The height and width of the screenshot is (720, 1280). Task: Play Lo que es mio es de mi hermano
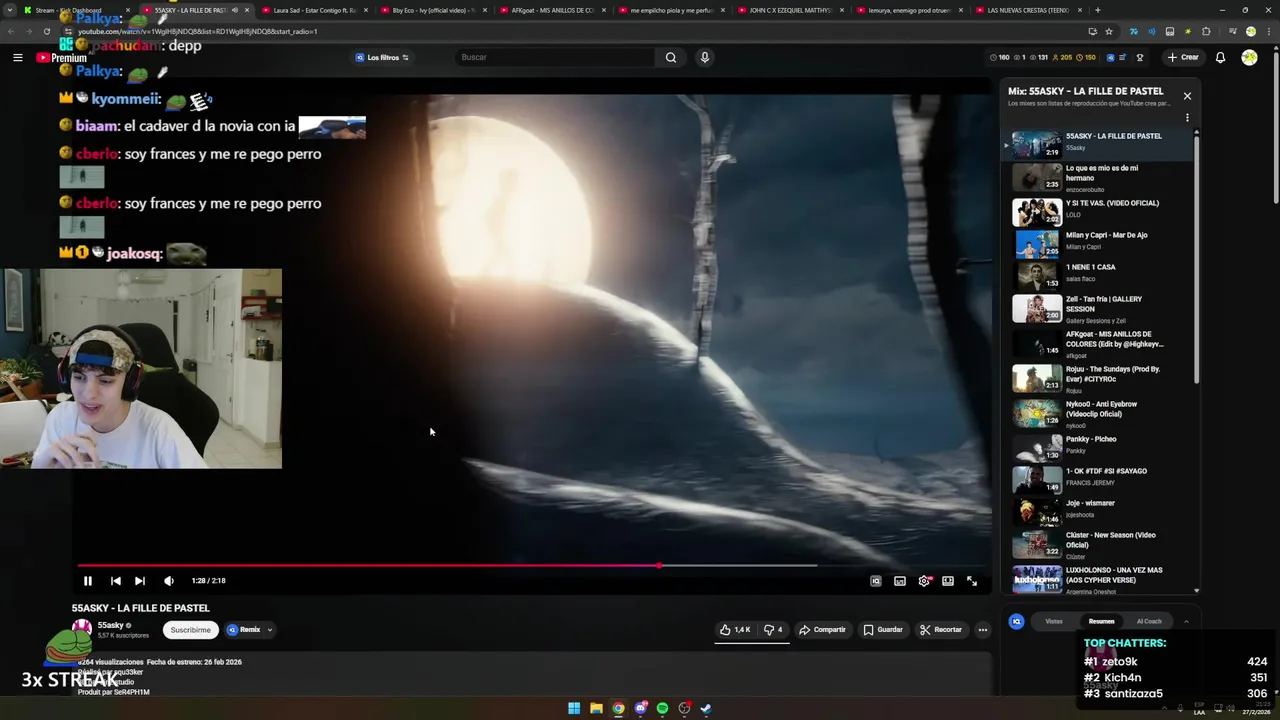pyautogui.click(x=1100, y=177)
